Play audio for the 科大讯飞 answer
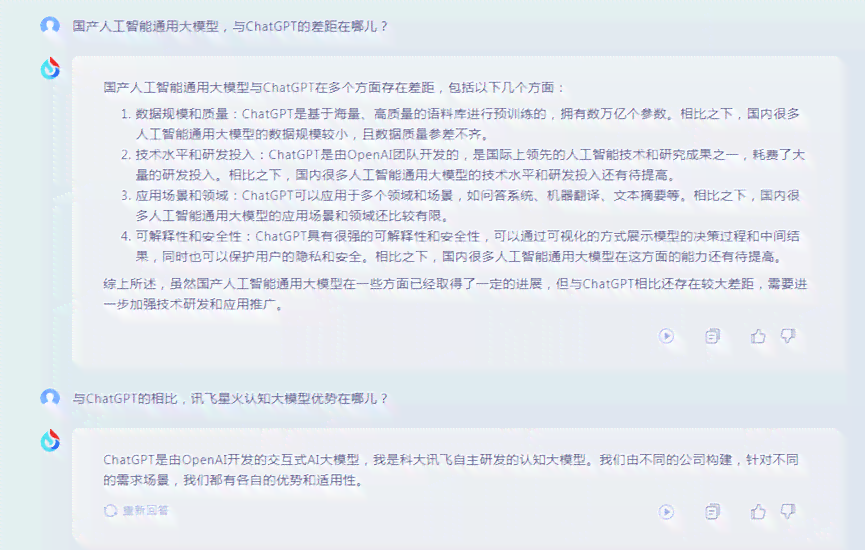Image resolution: width=865 pixels, height=550 pixels. tap(666, 512)
